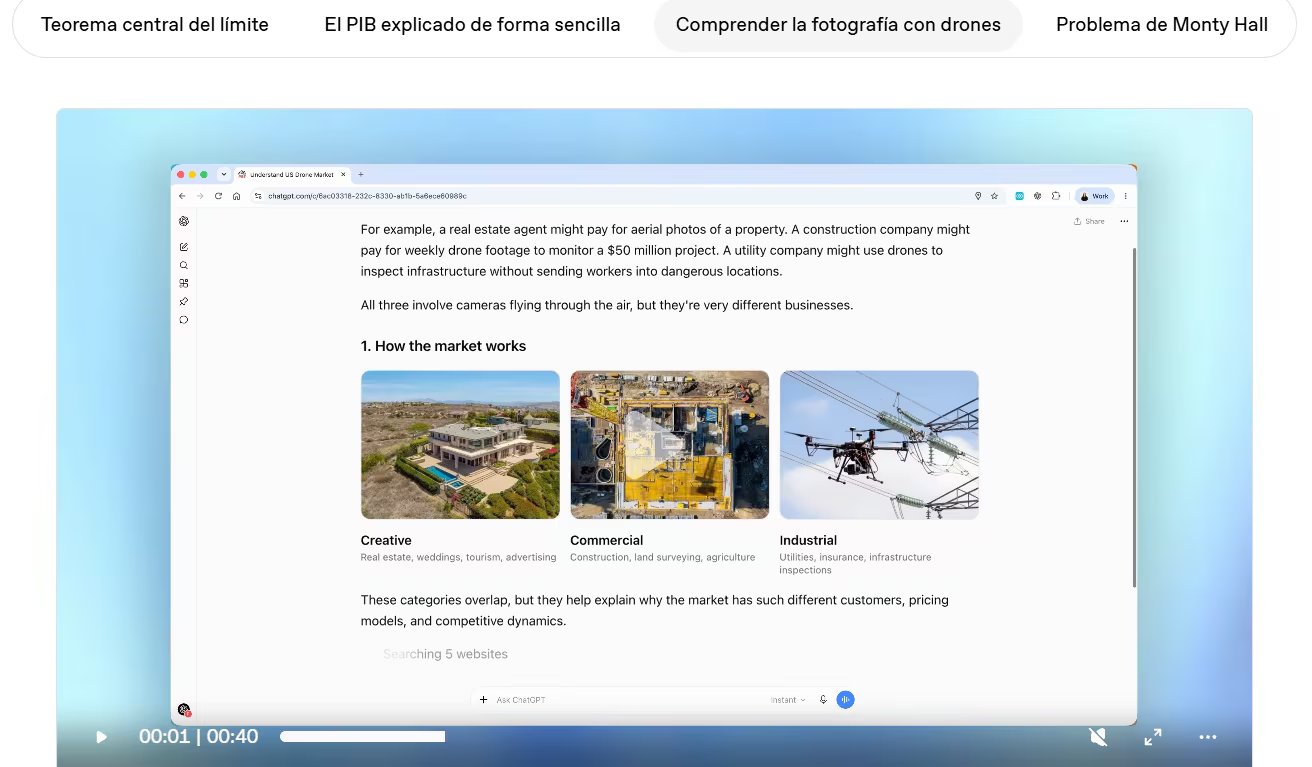Open the Industrial drone power line image
Image resolution: width=1312 pixels, height=767 pixels.
(879, 445)
